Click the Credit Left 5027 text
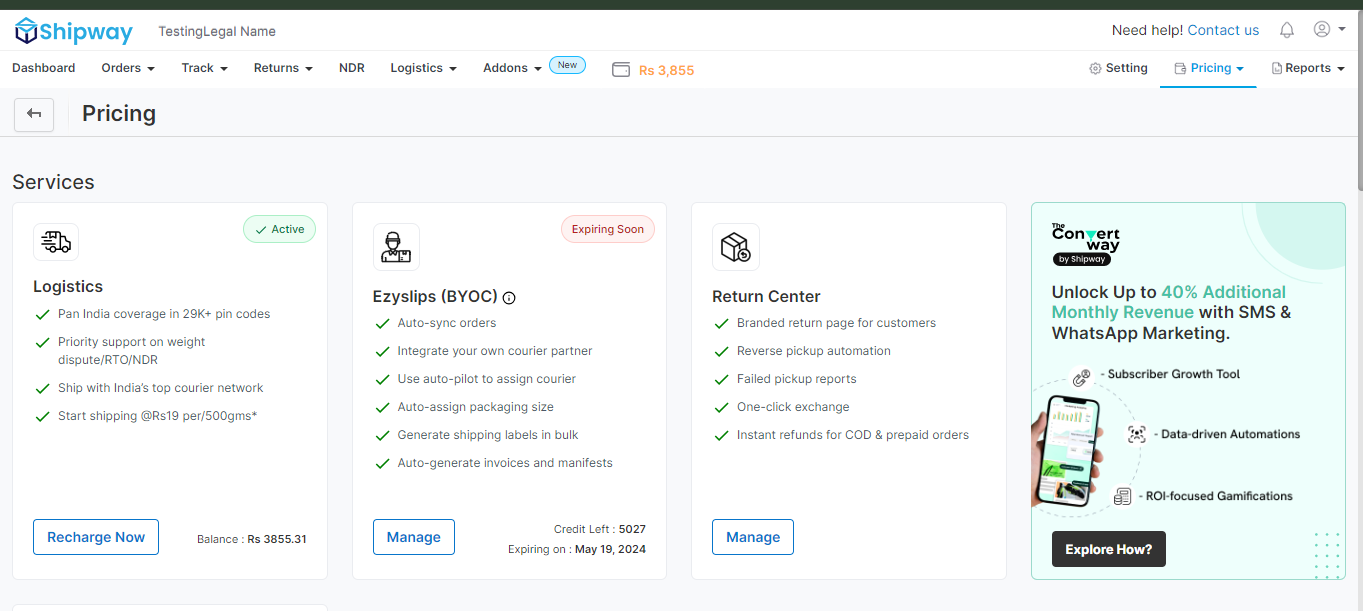The image size is (1363, 611). (600, 529)
